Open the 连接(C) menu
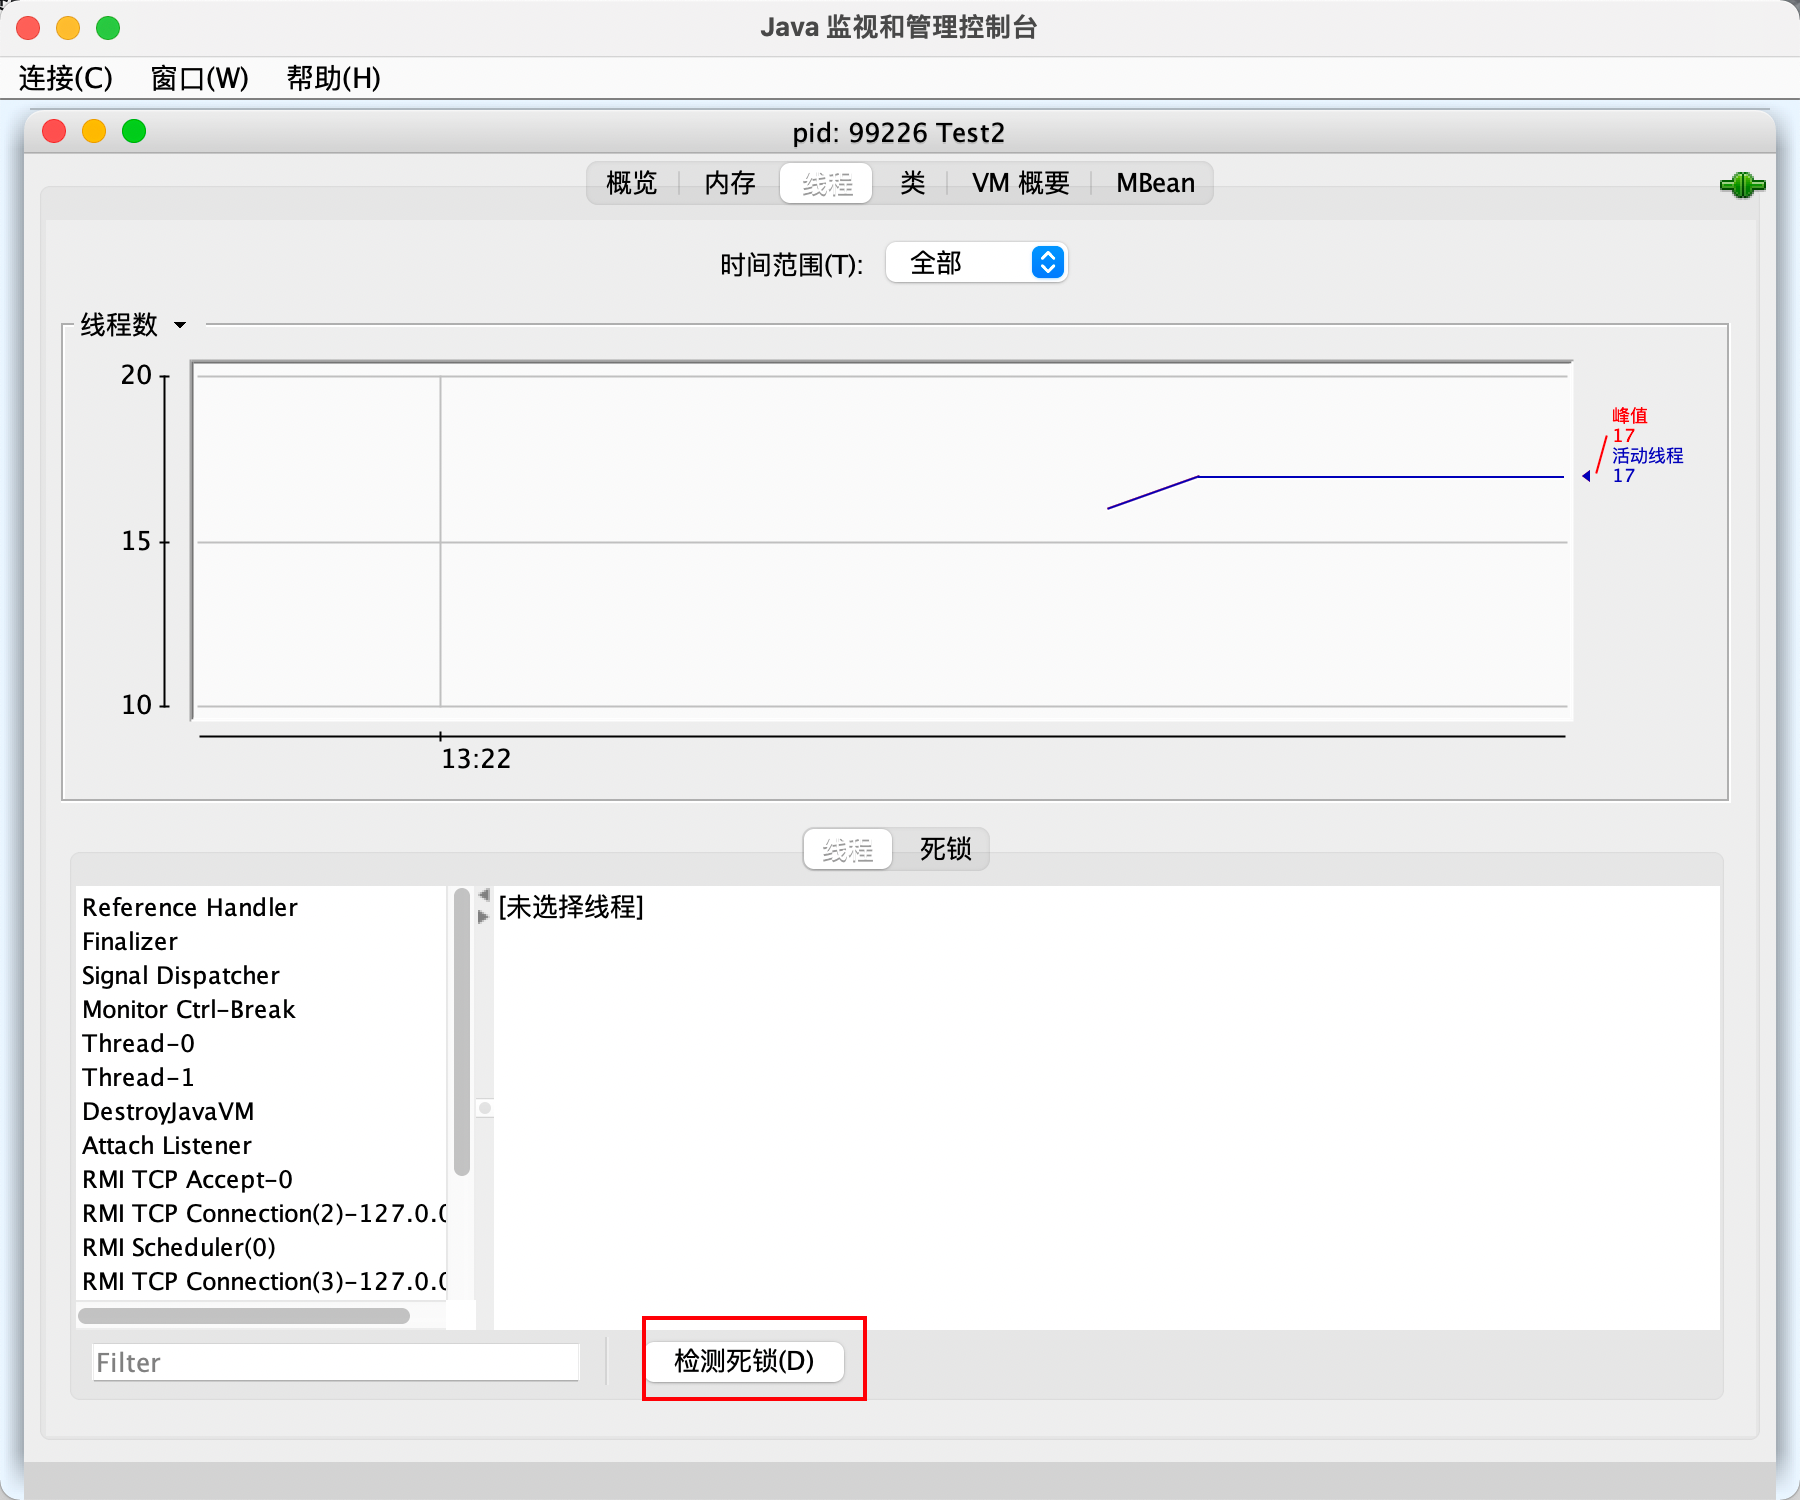1800x1500 pixels. point(66,78)
